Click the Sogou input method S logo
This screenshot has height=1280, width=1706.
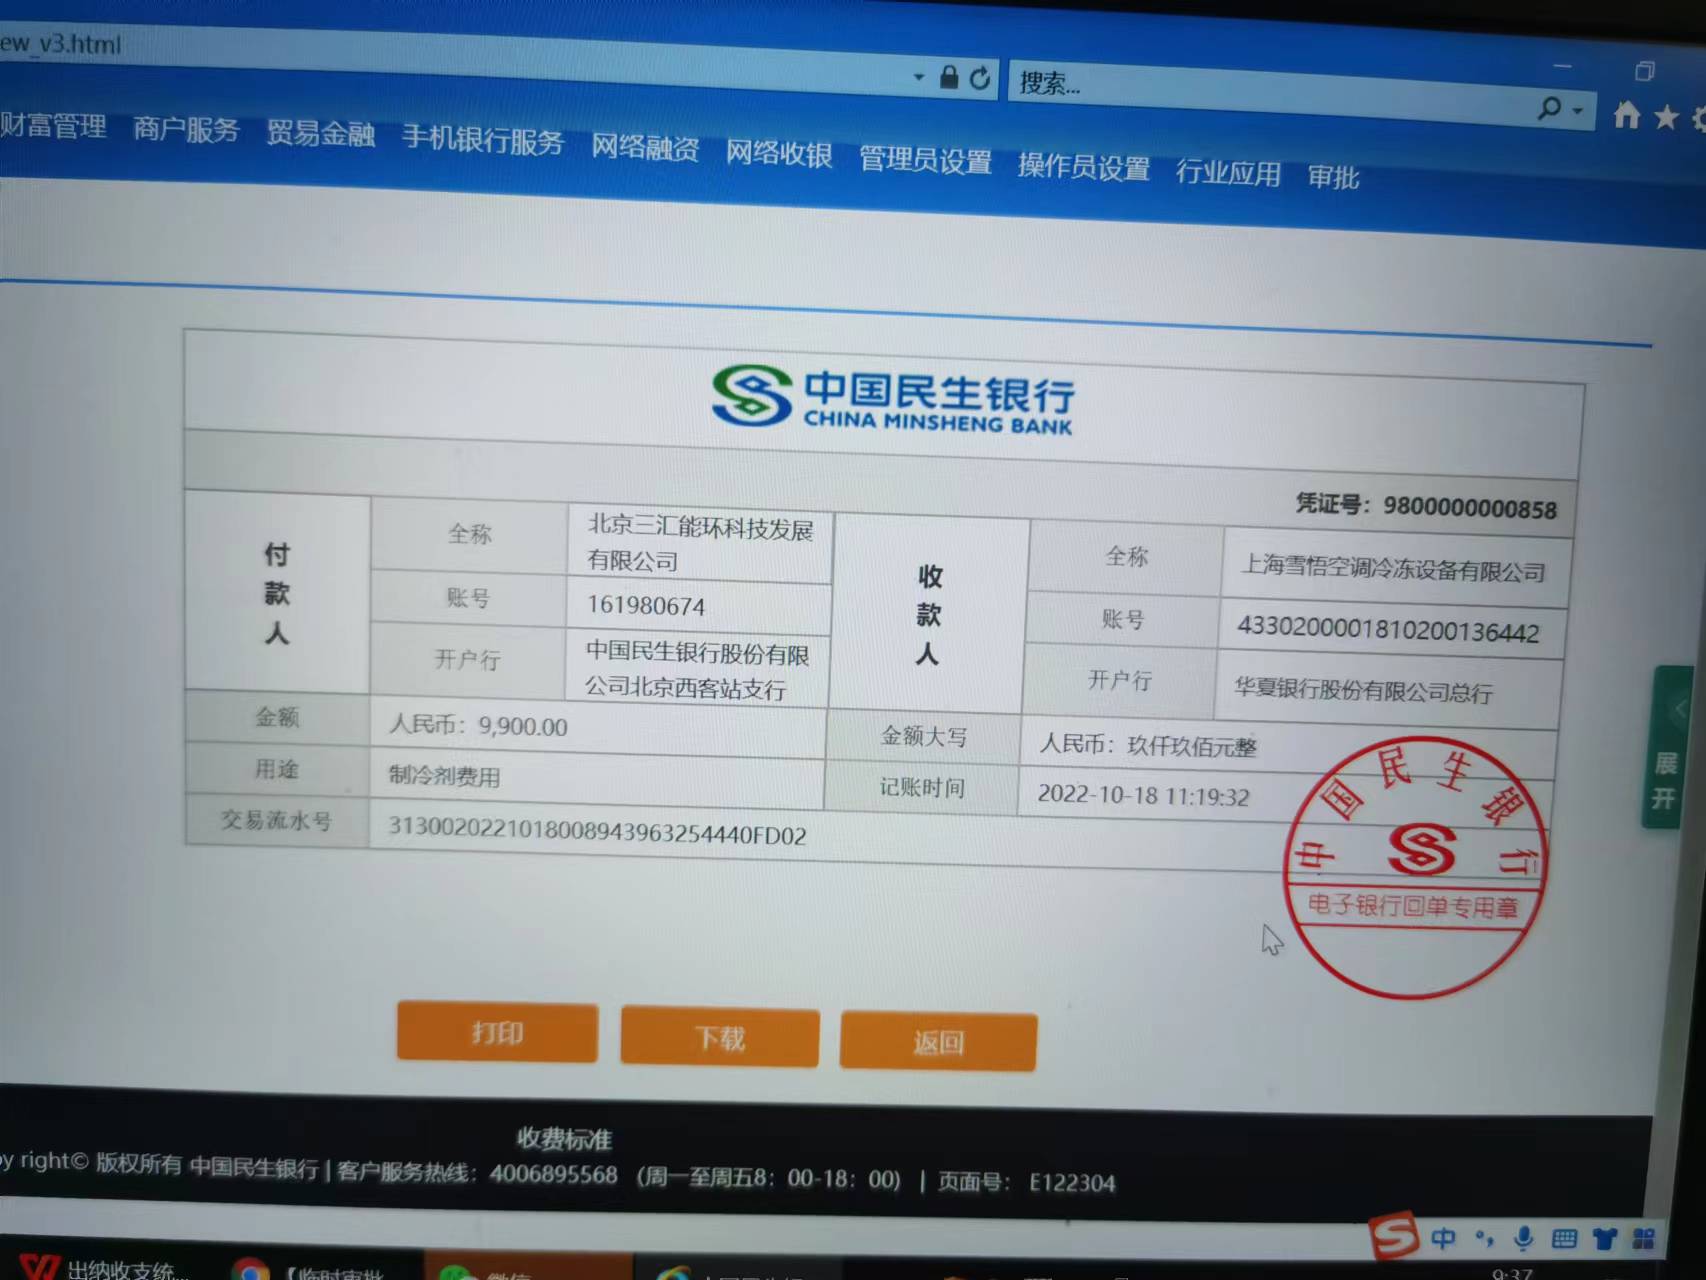coord(1394,1236)
